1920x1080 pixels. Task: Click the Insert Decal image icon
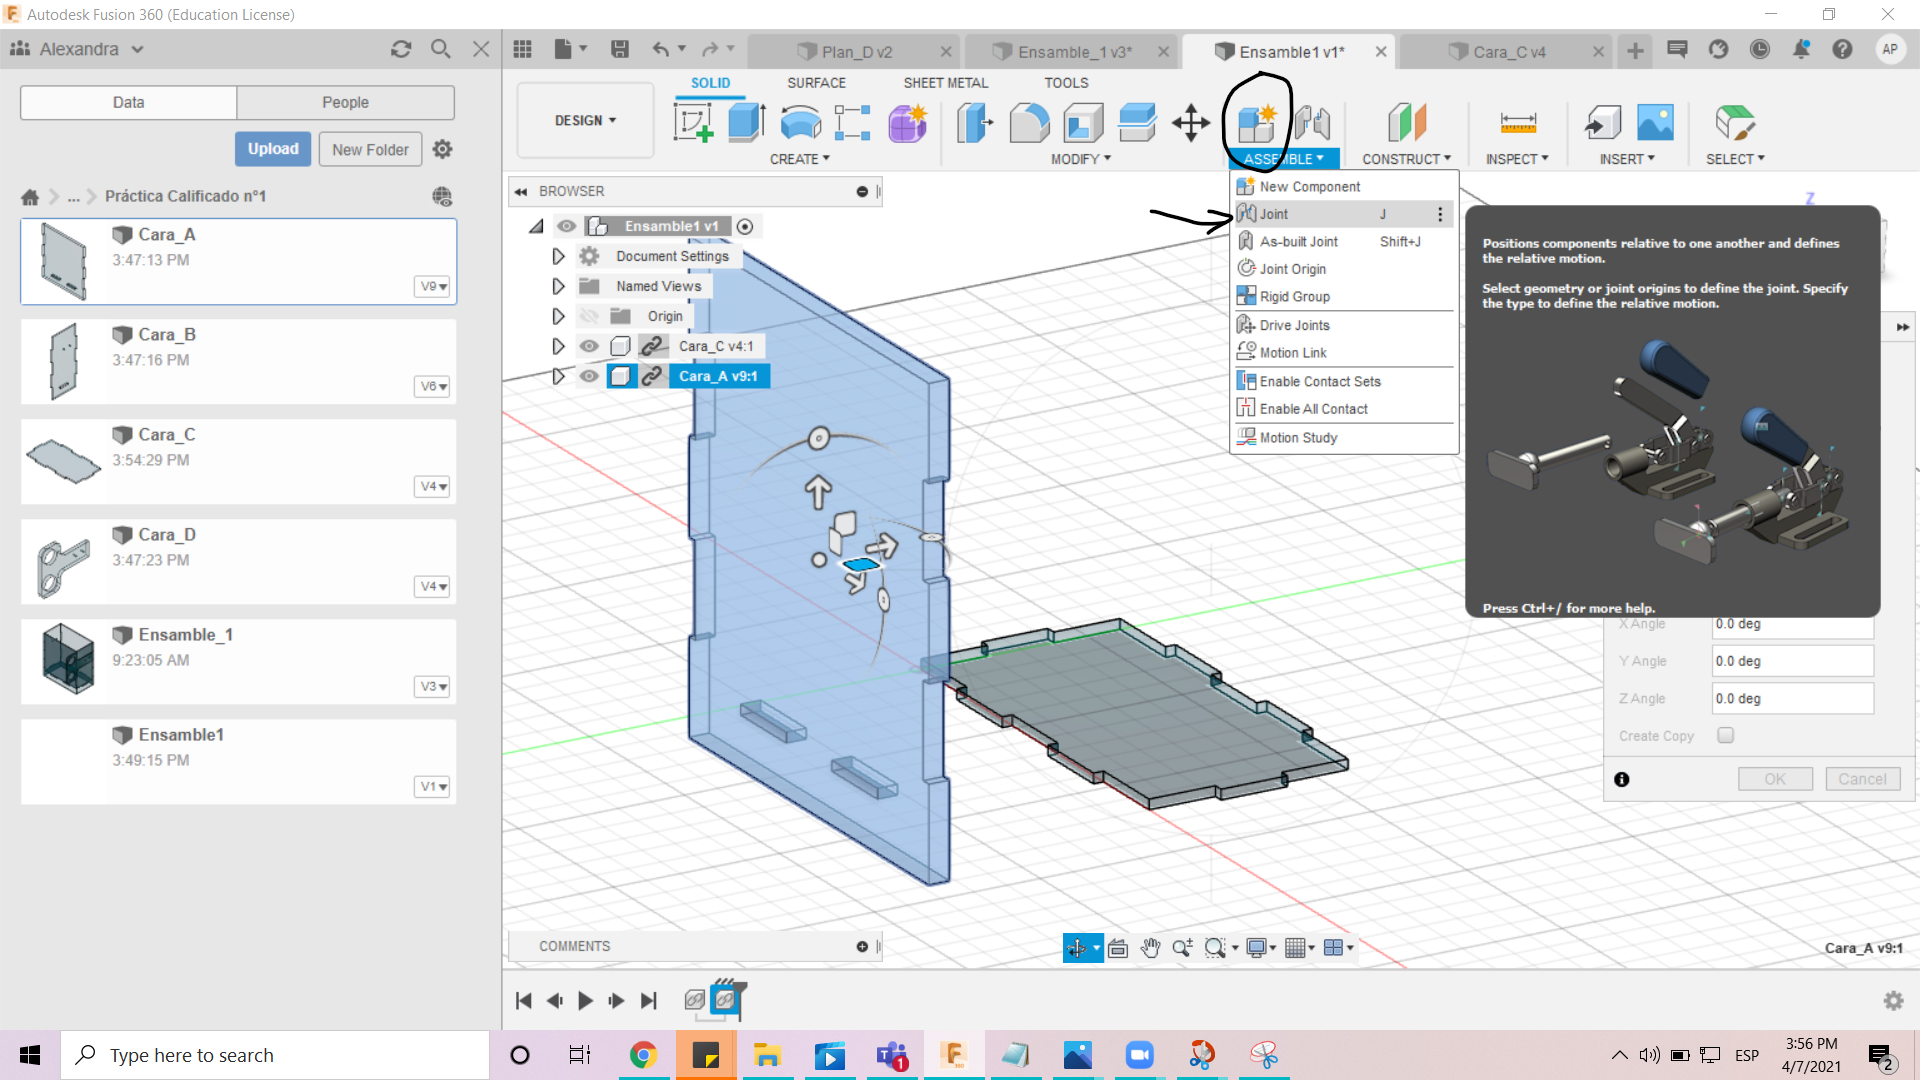click(1656, 123)
